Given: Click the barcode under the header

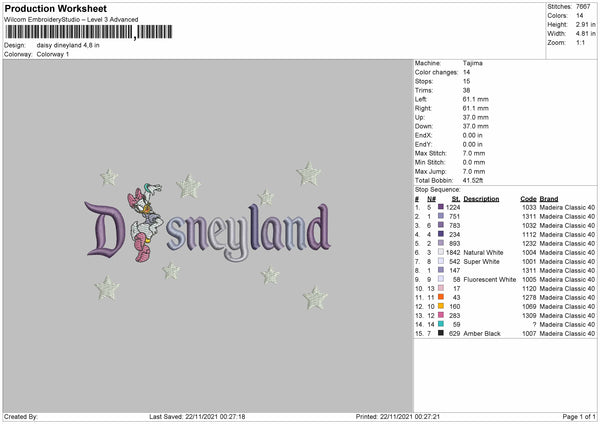Looking at the screenshot, I should (x=89, y=32).
